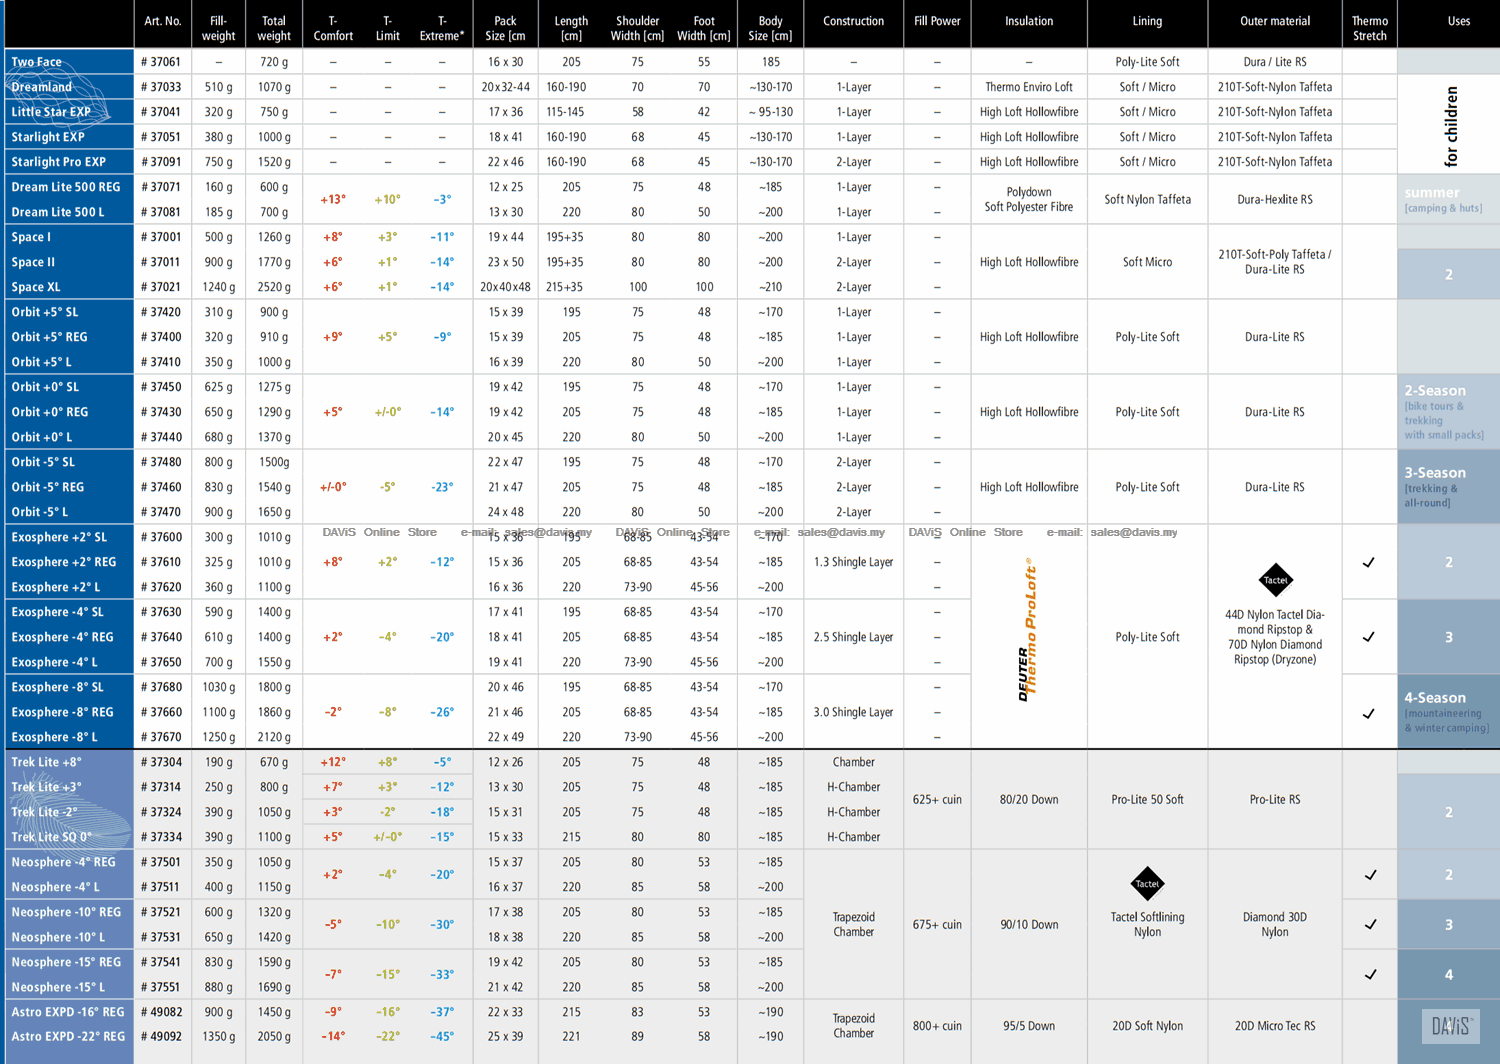The width and height of the screenshot is (1500, 1064).
Task: Click the '800+ cuin' fill power value
Action: tap(937, 1025)
